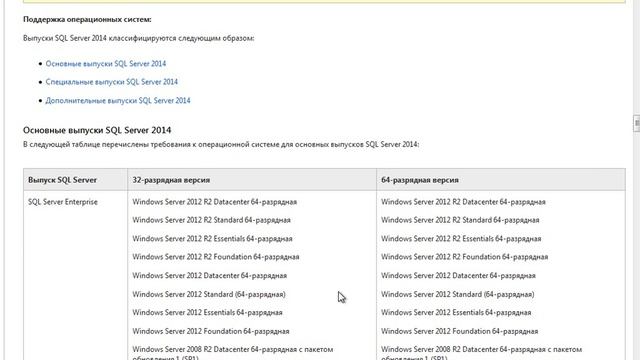Screen dimensions: 640x360
Task: Click 64-bit column Windows Server 2012 R2 Foundation
Action: point(464,257)
